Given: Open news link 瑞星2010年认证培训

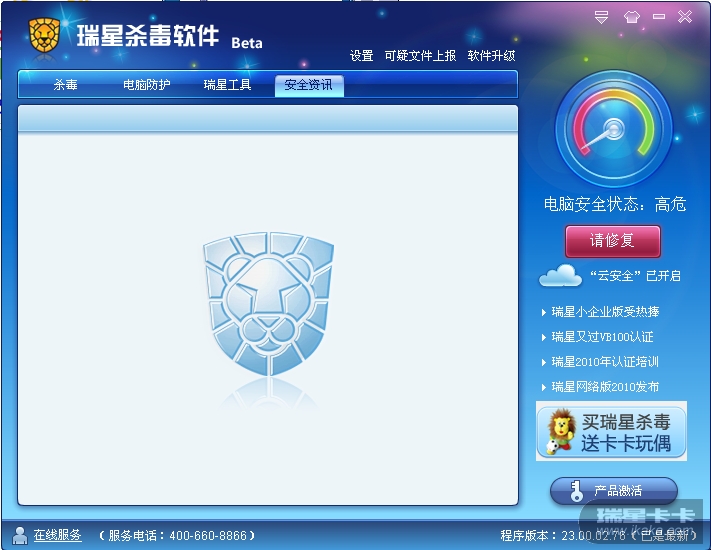Looking at the screenshot, I should point(605,362).
